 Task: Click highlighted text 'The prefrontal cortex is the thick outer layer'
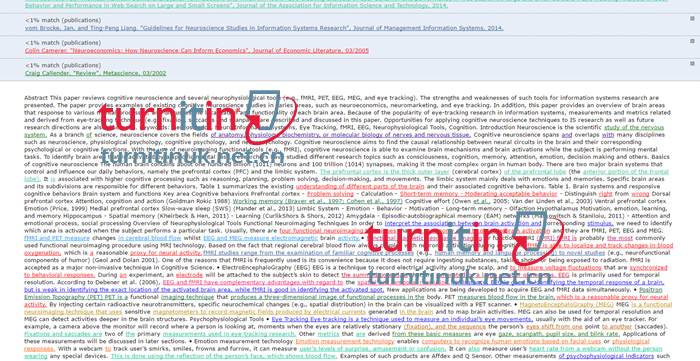(384, 172)
